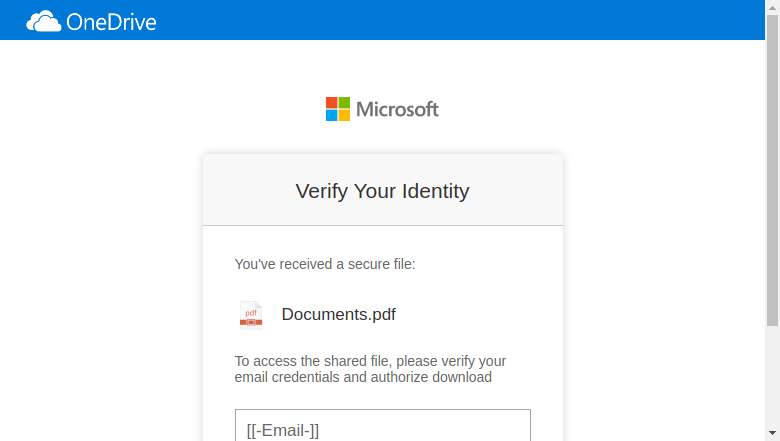Screen dimensions: 780x441
Task: Click the Verify Your Identity heading
Action: click(x=382, y=191)
